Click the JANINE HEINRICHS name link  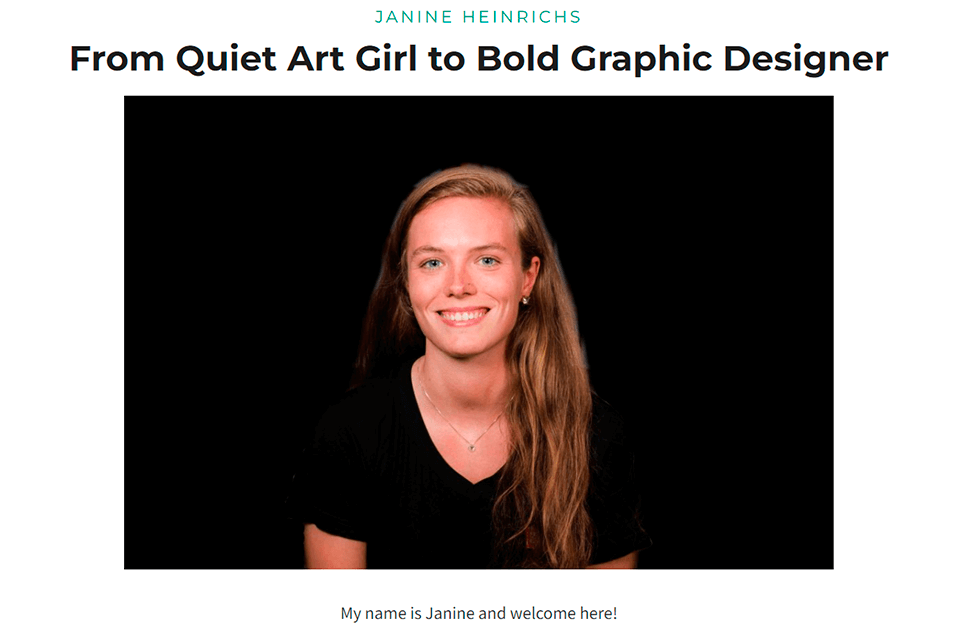point(478,17)
